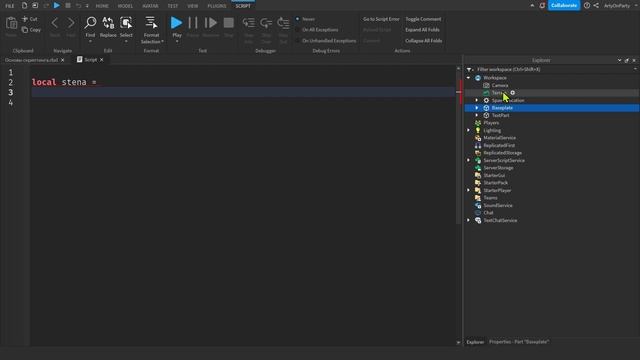The width and height of the screenshot is (640, 360).
Task: Open the Find magnifier tool
Action: click(90, 23)
